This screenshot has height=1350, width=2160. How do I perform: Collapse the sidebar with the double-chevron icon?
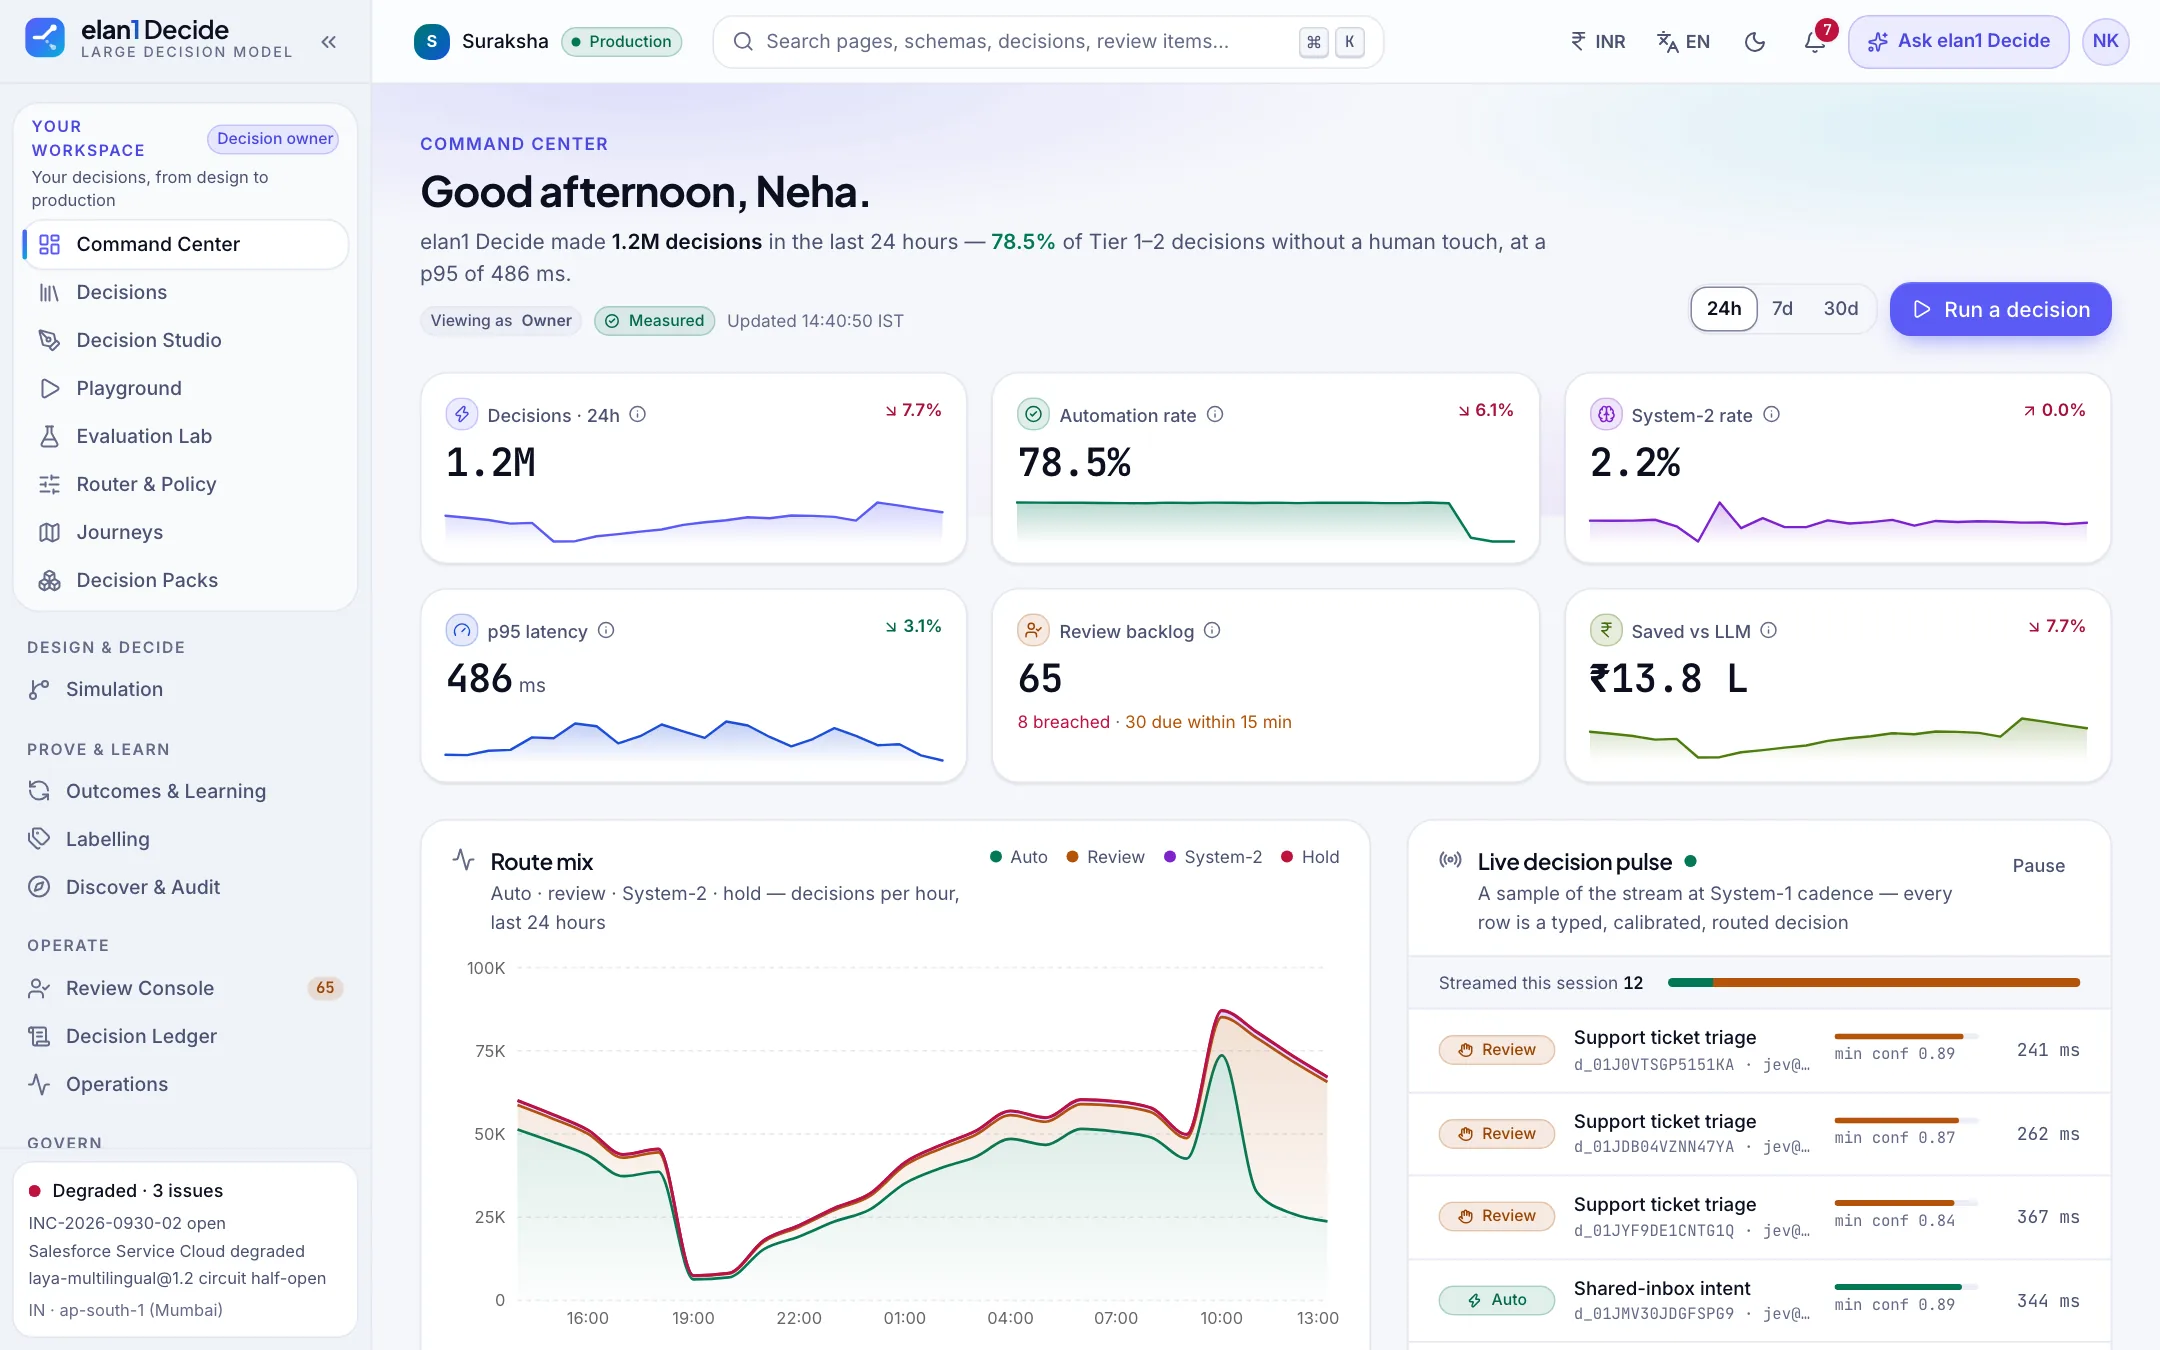(x=329, y=41)
